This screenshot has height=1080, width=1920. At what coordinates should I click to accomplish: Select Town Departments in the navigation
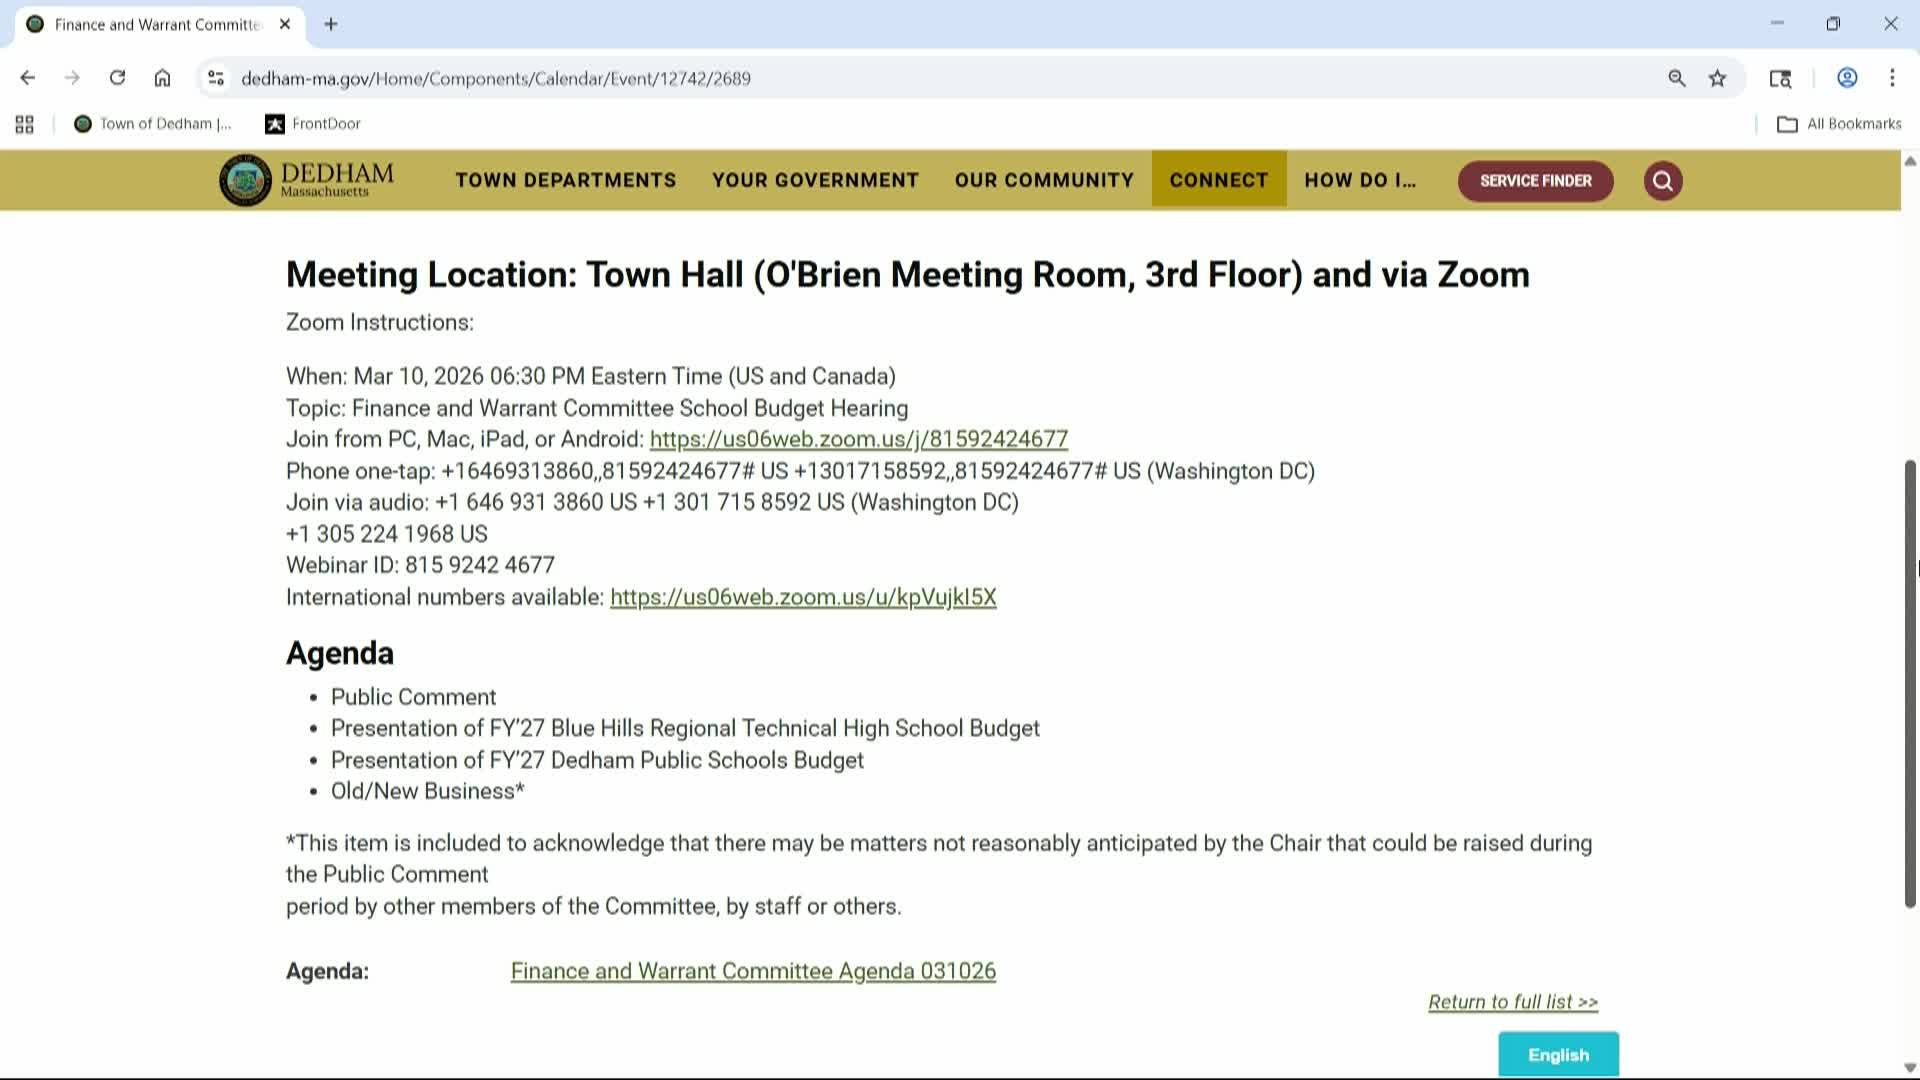(565, 180)
